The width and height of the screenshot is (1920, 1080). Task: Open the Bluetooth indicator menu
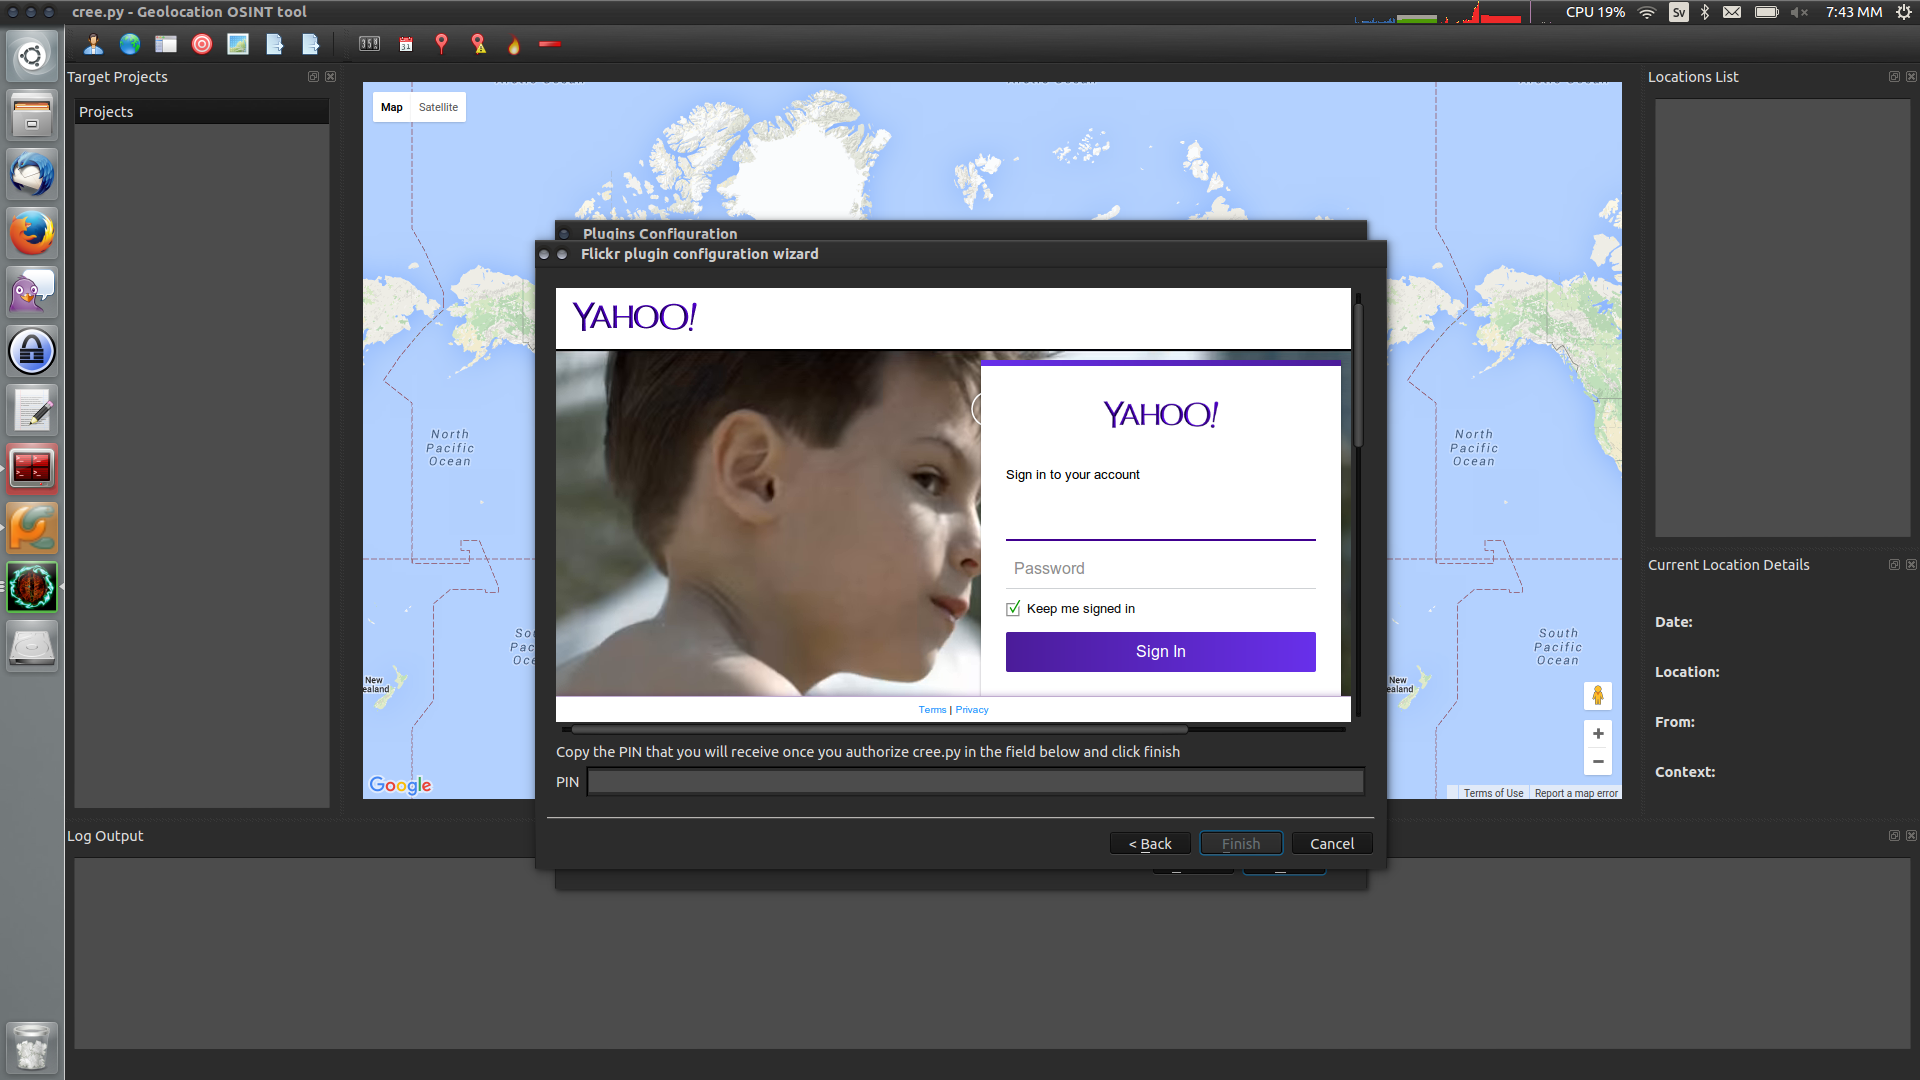[x=1705, y=12]
